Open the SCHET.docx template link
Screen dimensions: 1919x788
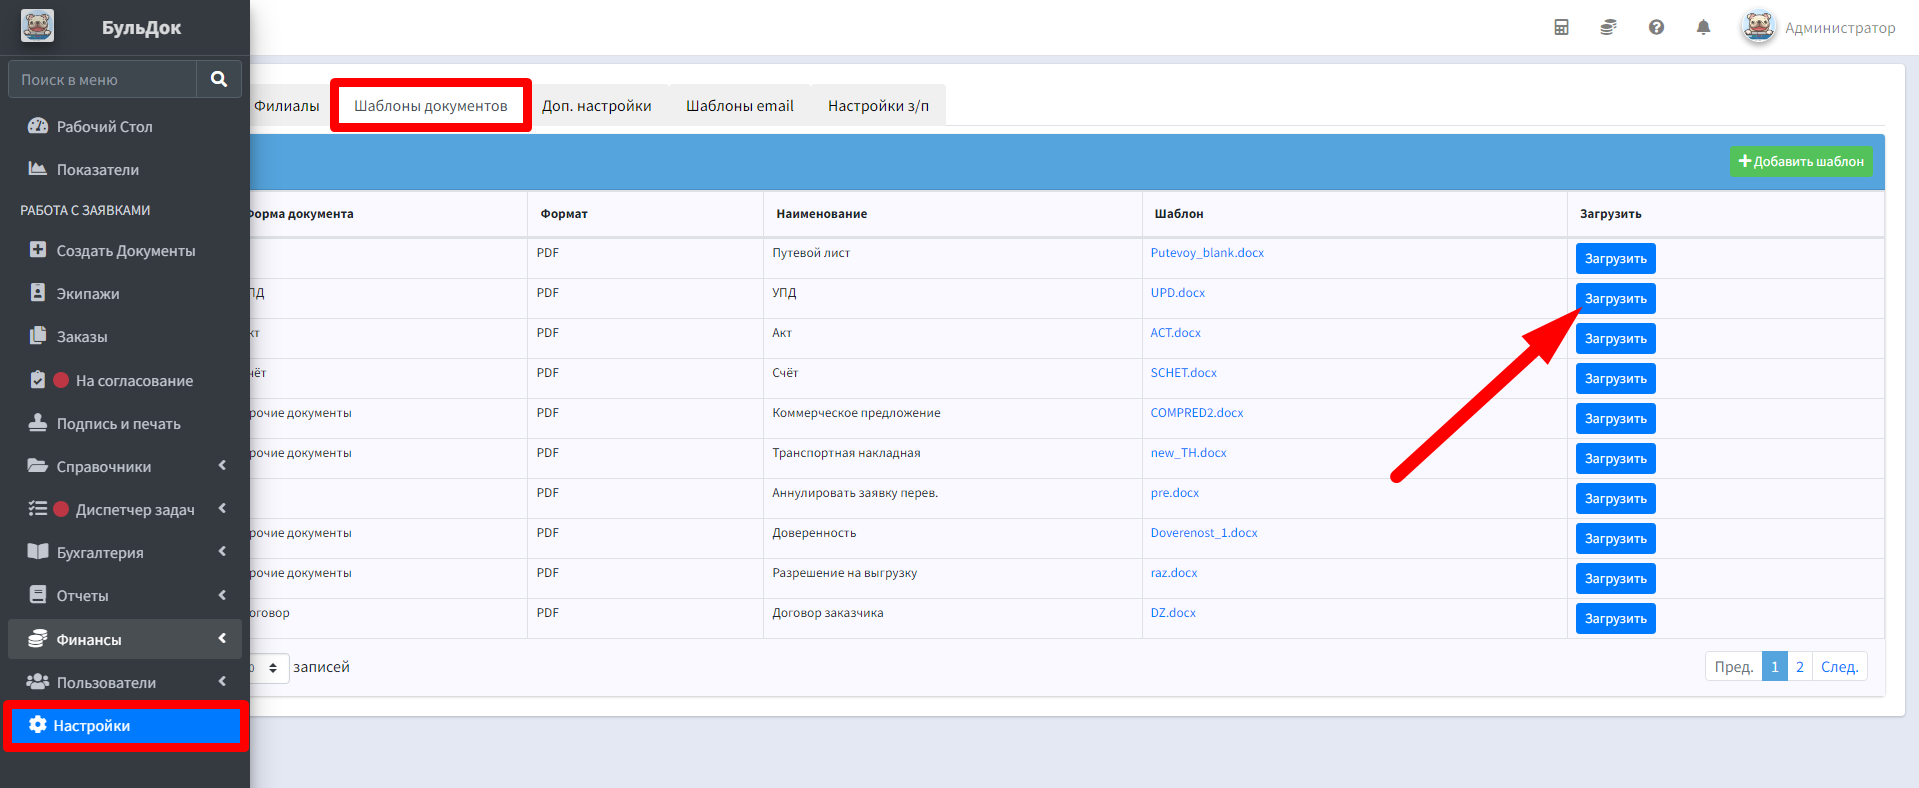coord(1183,373)
